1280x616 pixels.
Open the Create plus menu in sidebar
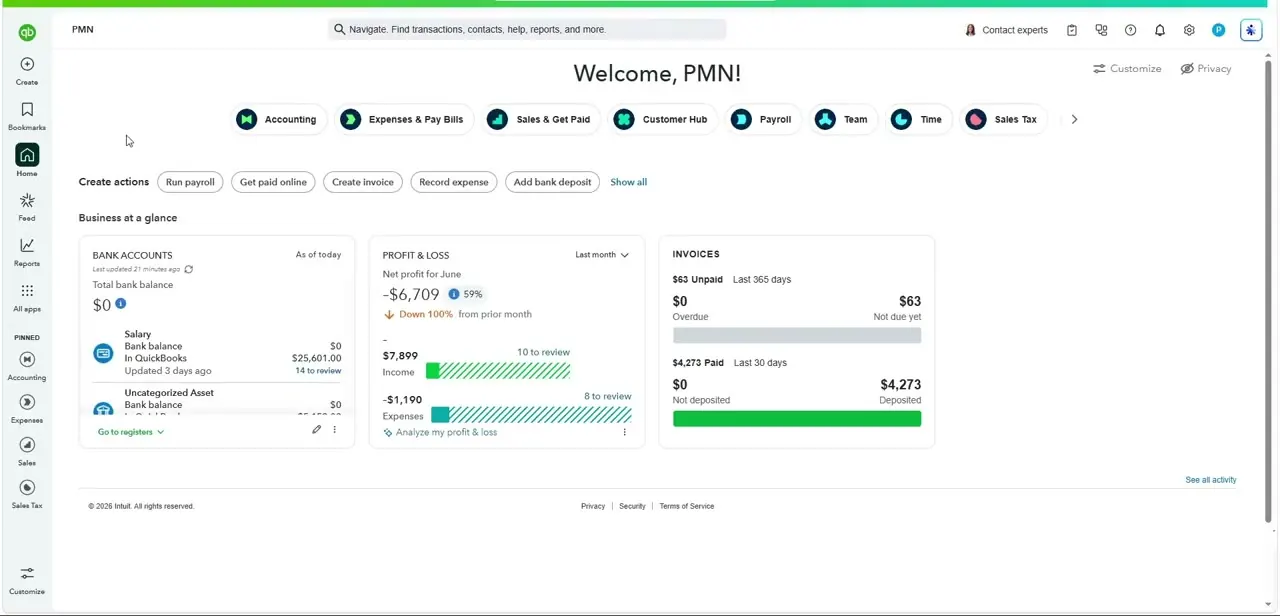(x=27, y=71)
